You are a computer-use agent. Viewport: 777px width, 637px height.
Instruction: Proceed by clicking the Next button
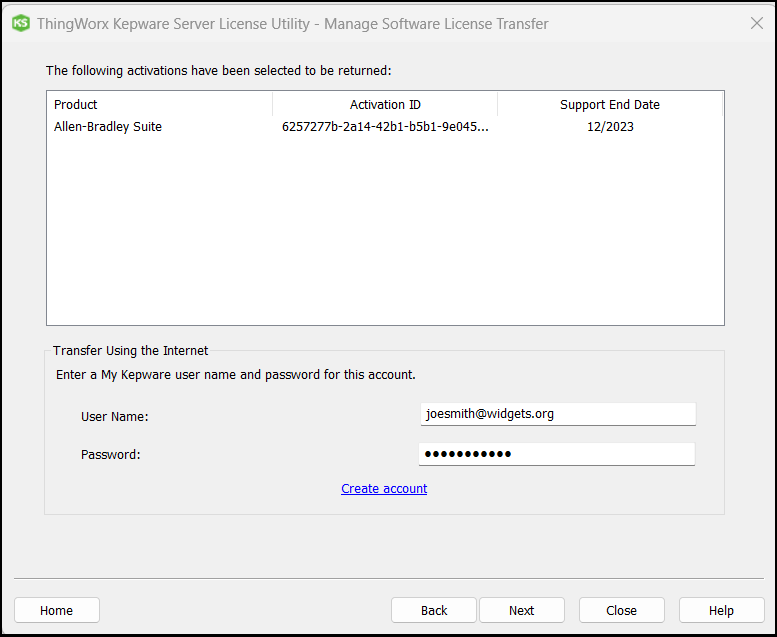pos(521,611)
